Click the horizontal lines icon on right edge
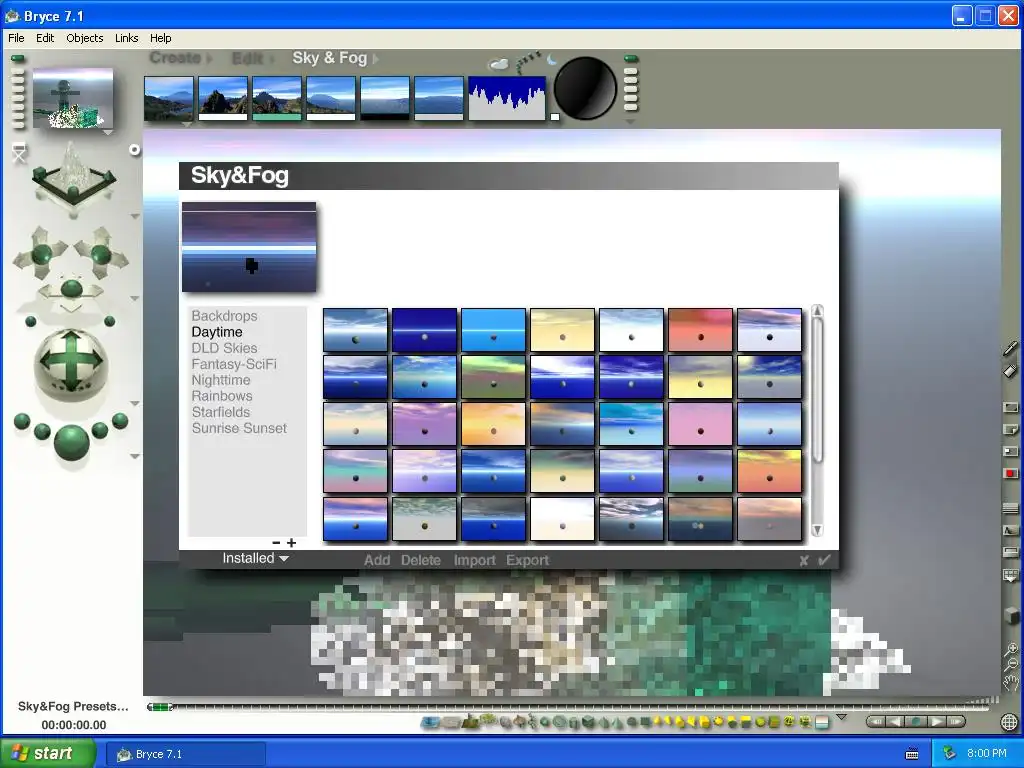Screen dimensions: 1024x768 tap(1010, 508)
